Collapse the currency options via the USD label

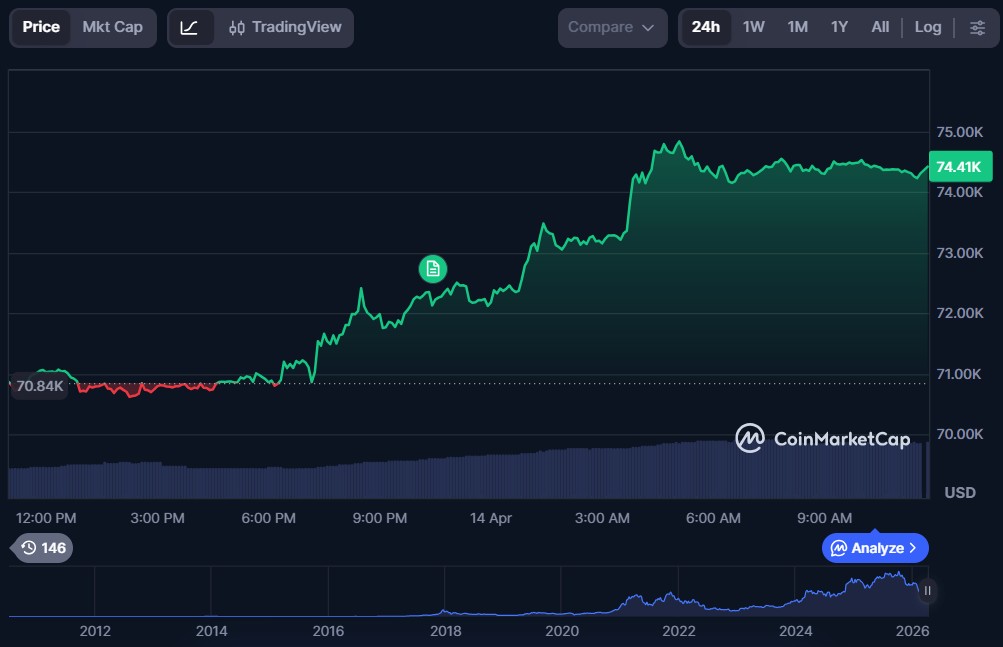pyautogui.click(x=959, y=492)
